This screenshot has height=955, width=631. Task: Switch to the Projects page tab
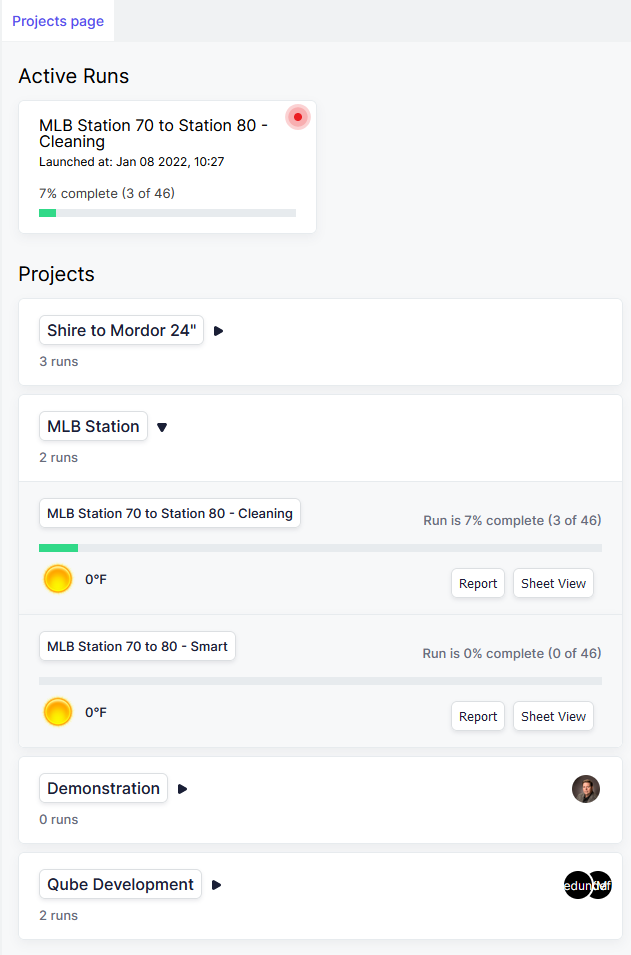coord(58,21)
